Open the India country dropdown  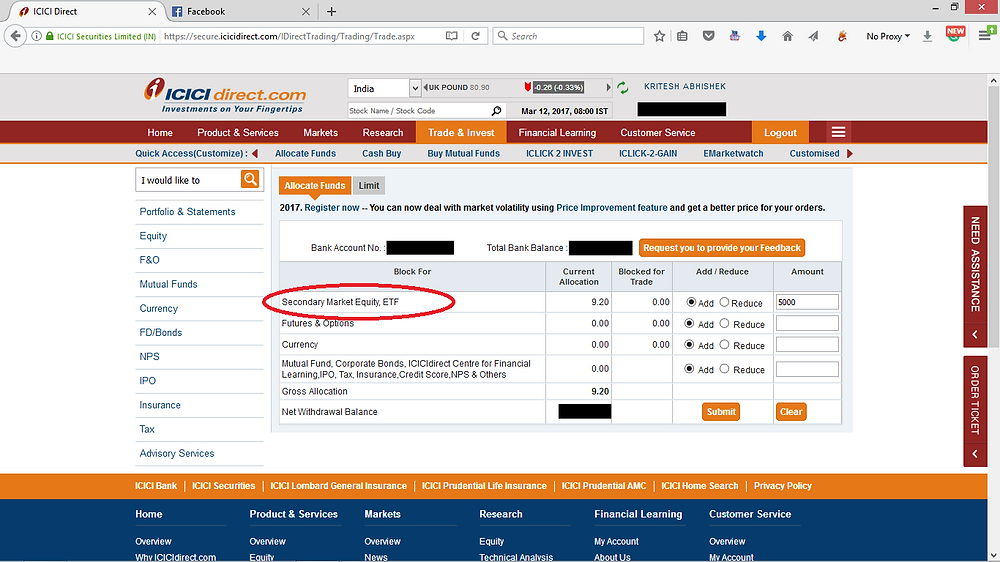click(385, 88)
